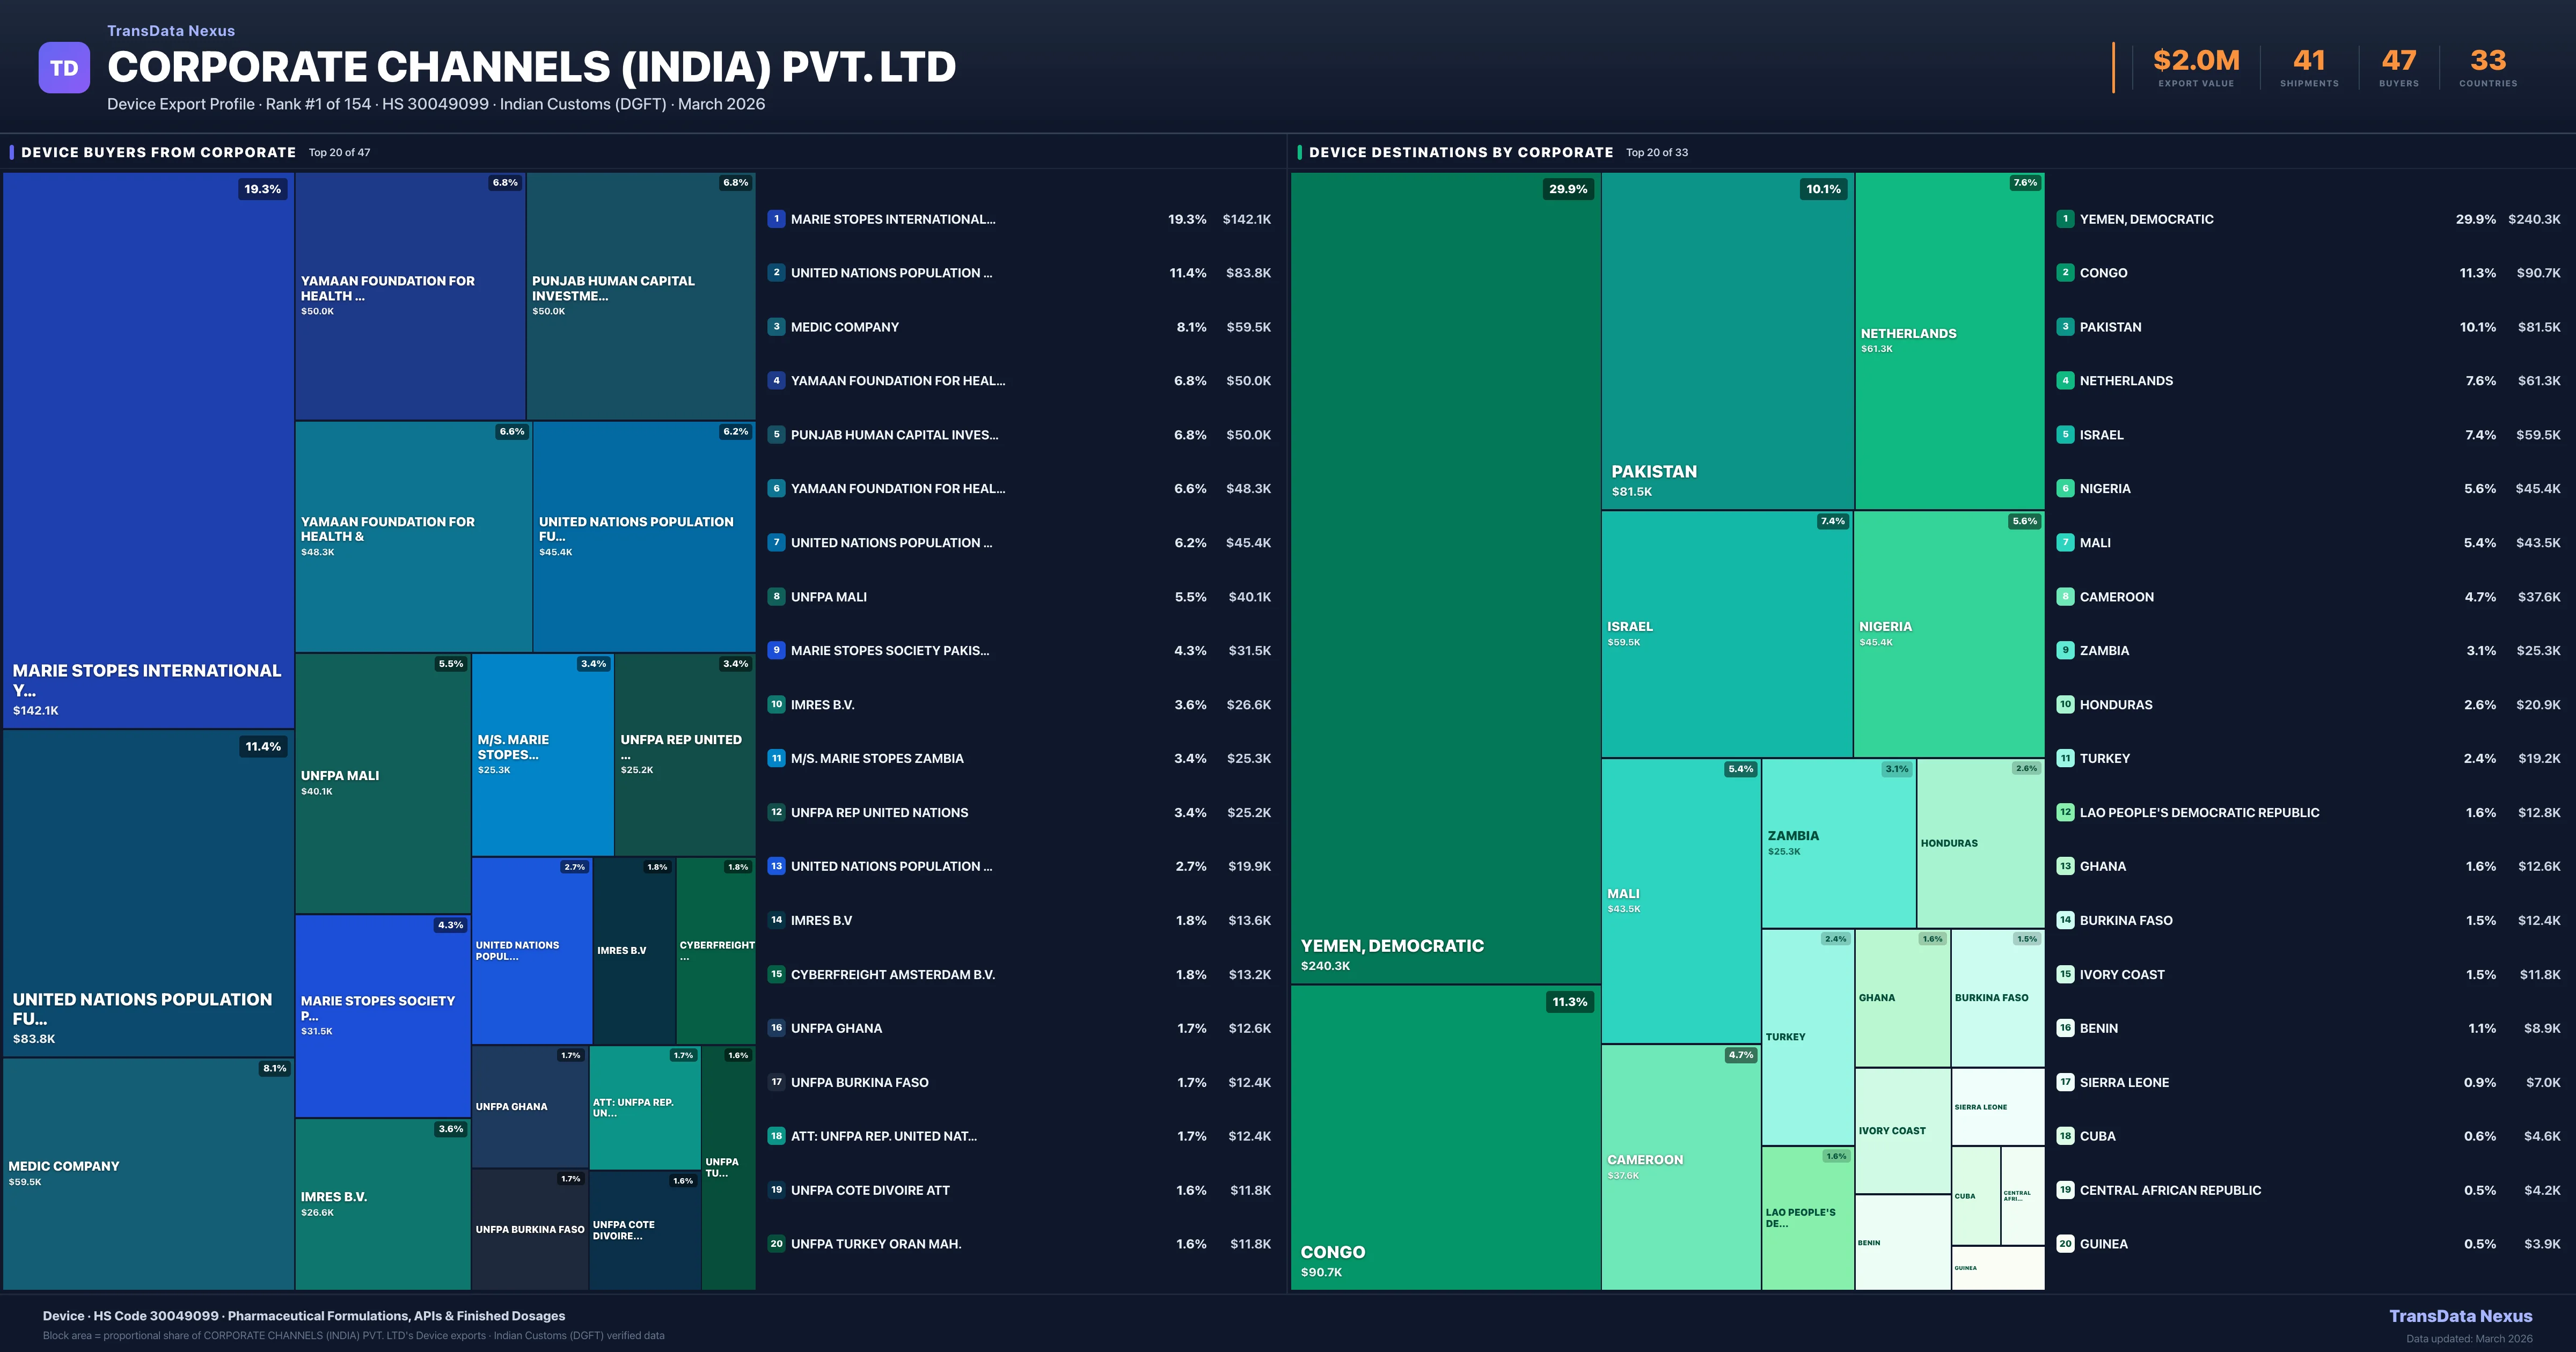Select the Marie Stopes International treemap block
The image size is (2576, 1352).
(x=148, y=450)
